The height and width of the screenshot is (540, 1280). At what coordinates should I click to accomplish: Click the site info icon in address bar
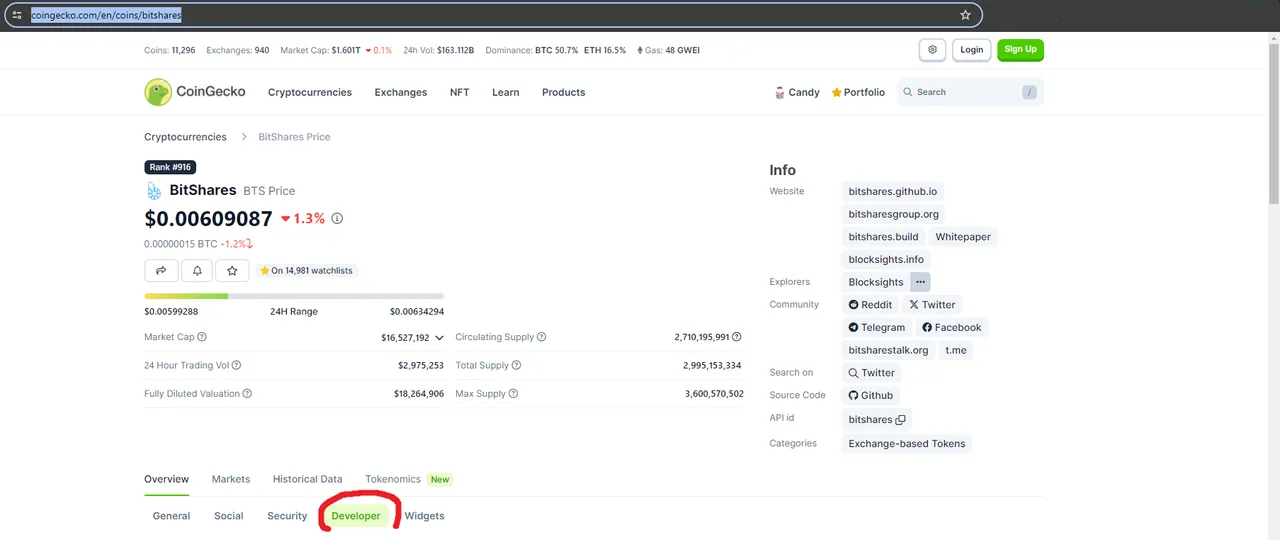point(16,15)
